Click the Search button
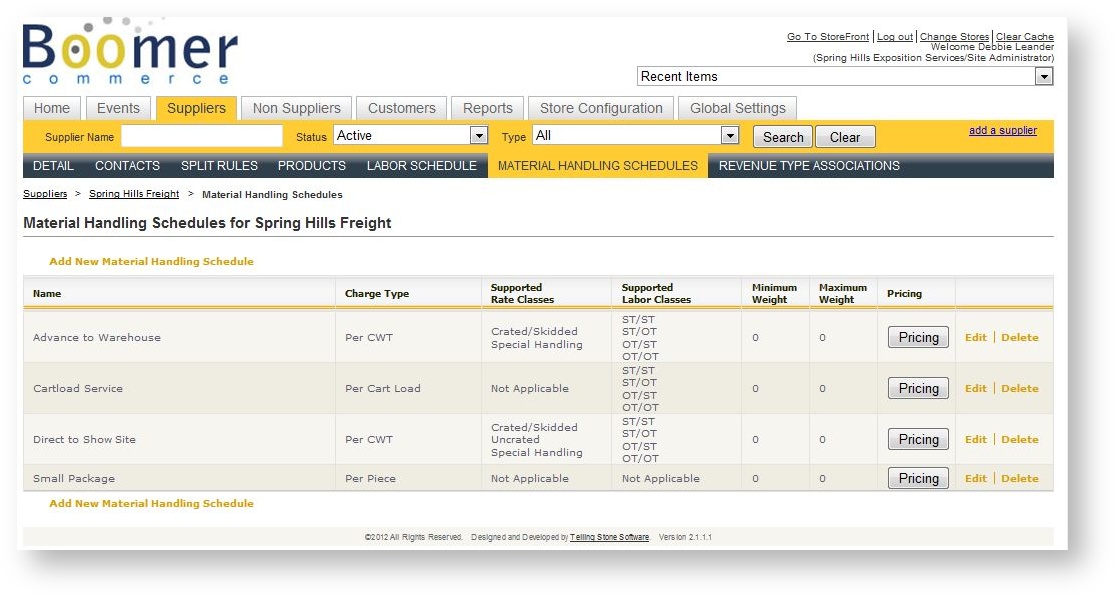 coord(782,136)
